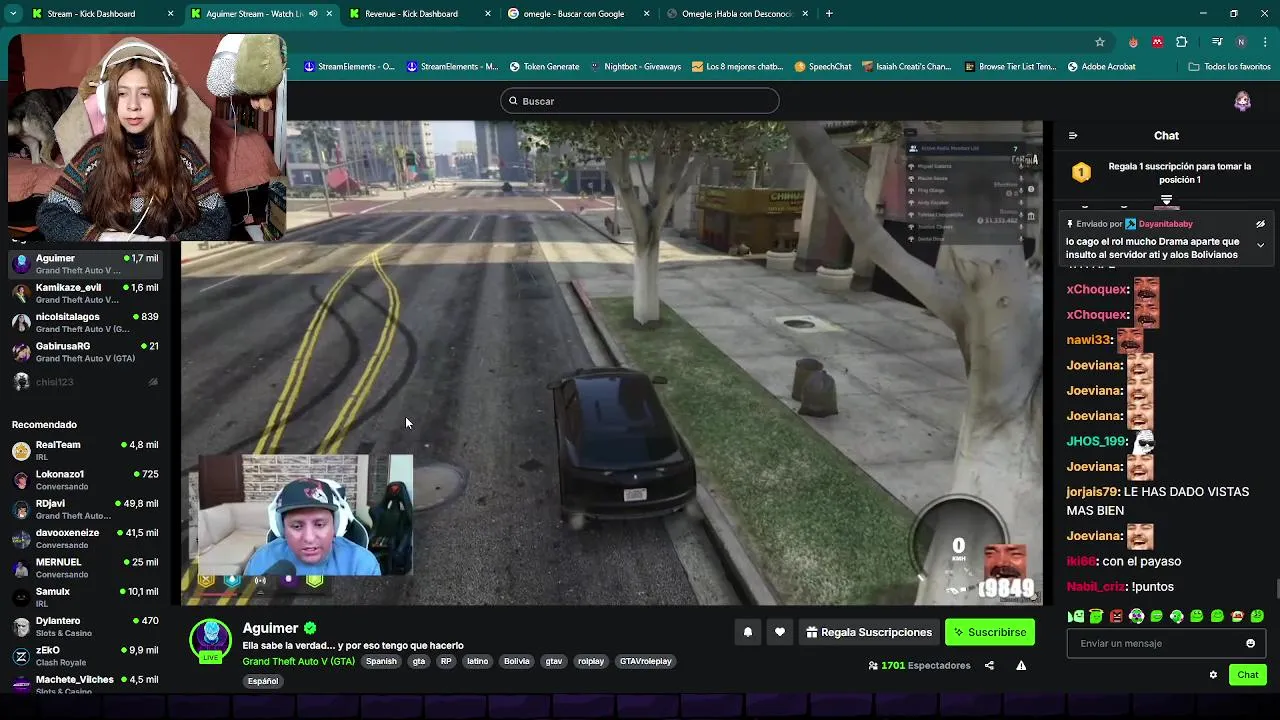Open Dylantero recommended channel
This screenshot has width=1280, height=720.
click(x=85, y=626)
